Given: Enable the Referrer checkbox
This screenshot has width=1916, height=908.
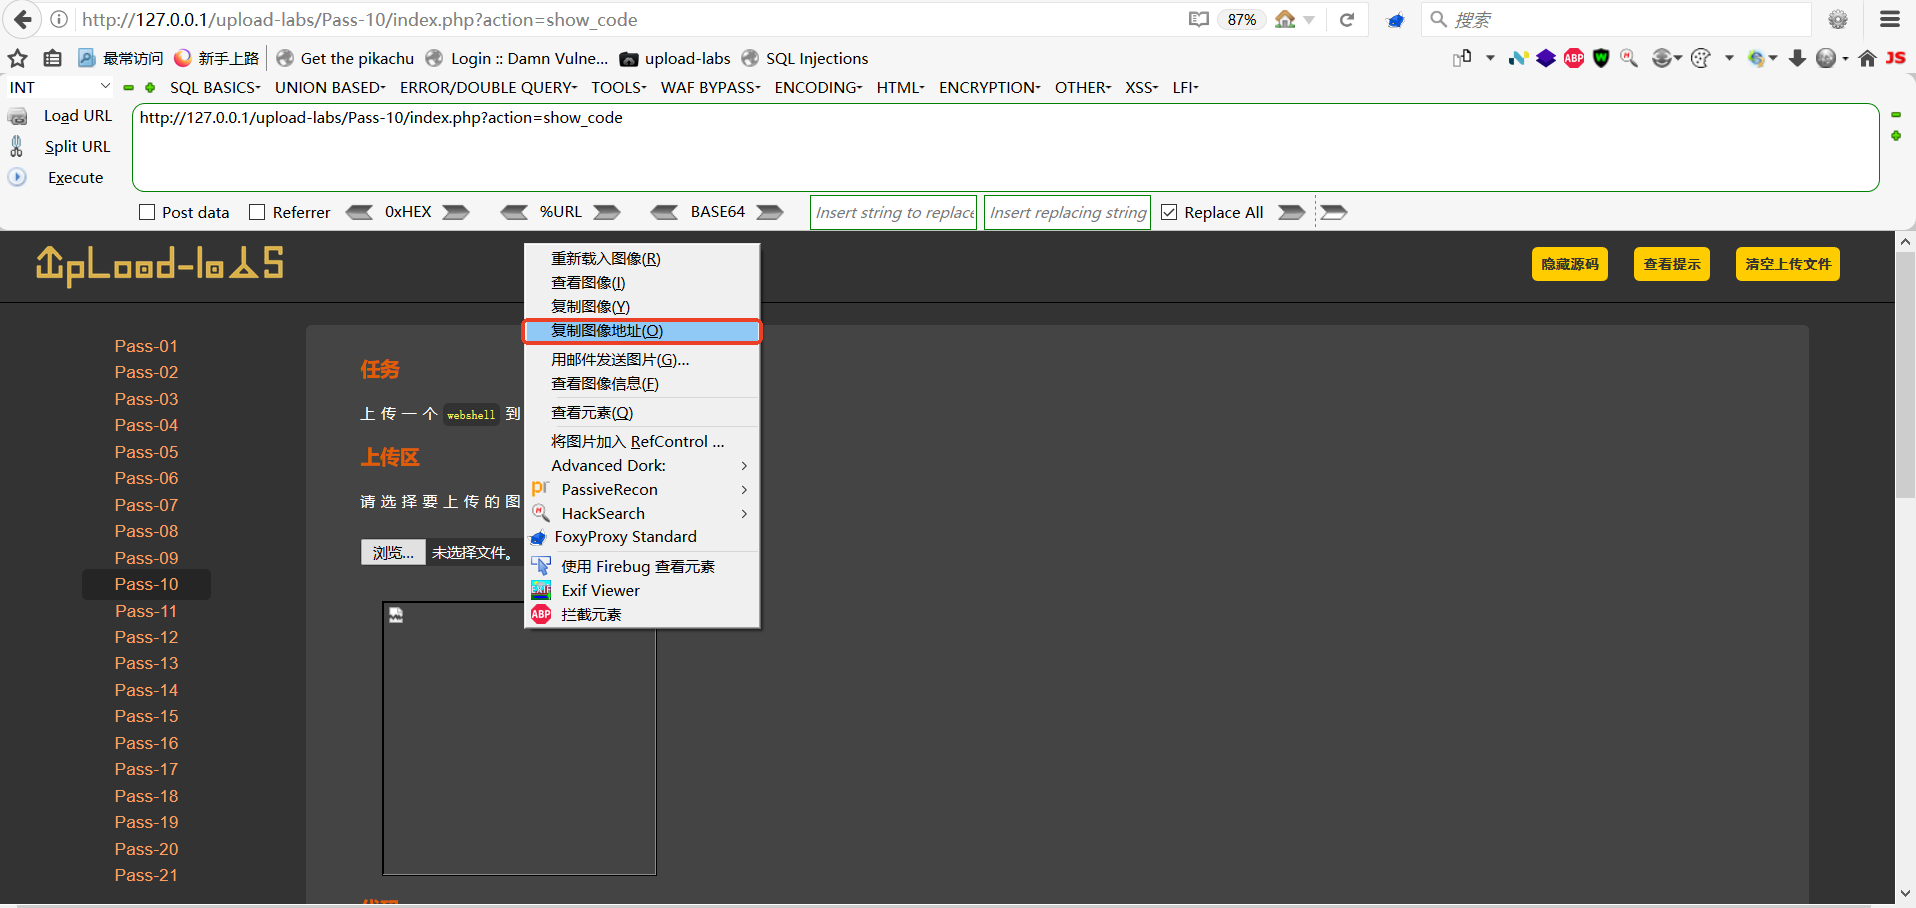Looking at the screenshot, I should [x=257, y=212].
